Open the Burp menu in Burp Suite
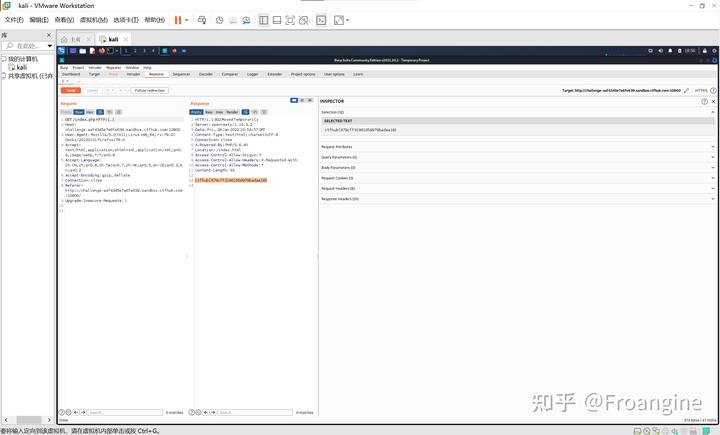 [64, 68]
